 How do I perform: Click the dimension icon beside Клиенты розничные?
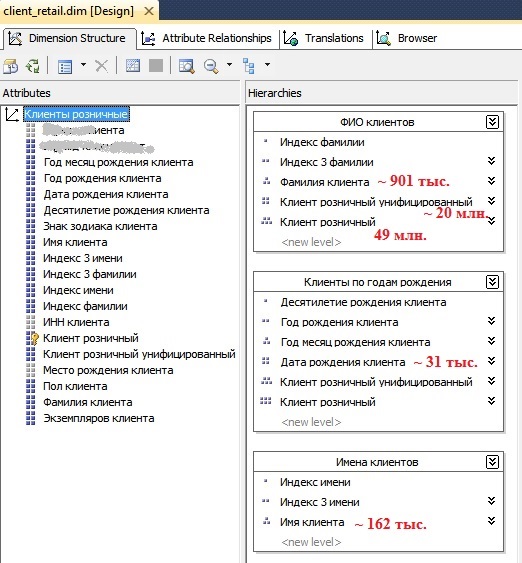[12, 115]
